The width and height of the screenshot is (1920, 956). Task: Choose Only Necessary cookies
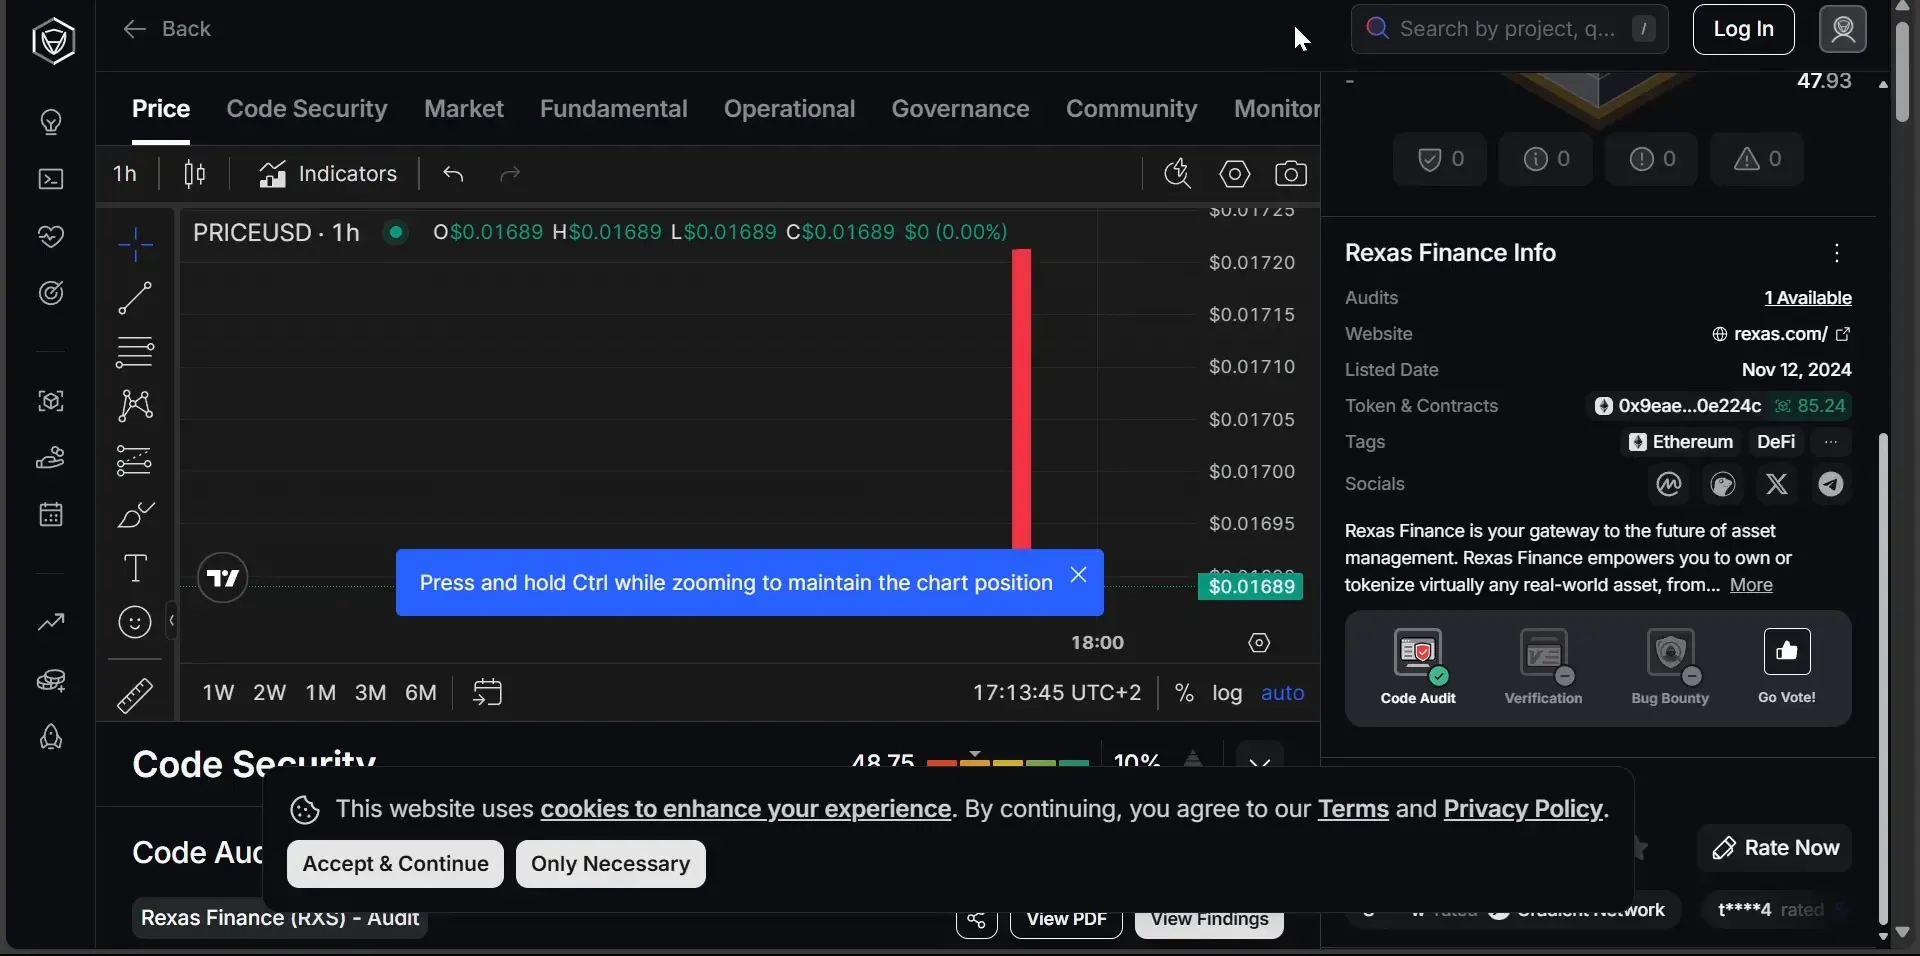[x=610, y=864]
